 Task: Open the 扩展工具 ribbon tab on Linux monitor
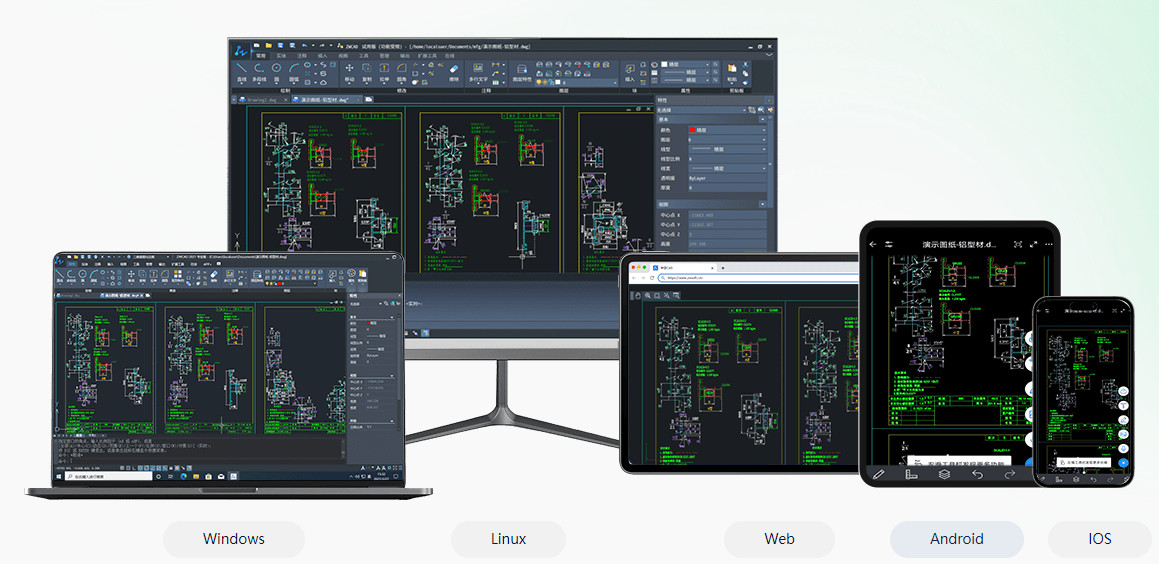point(427,55)
